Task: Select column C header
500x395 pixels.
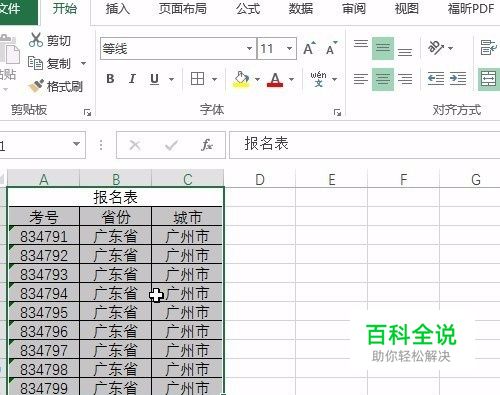Action: click(x=188, y=179)
